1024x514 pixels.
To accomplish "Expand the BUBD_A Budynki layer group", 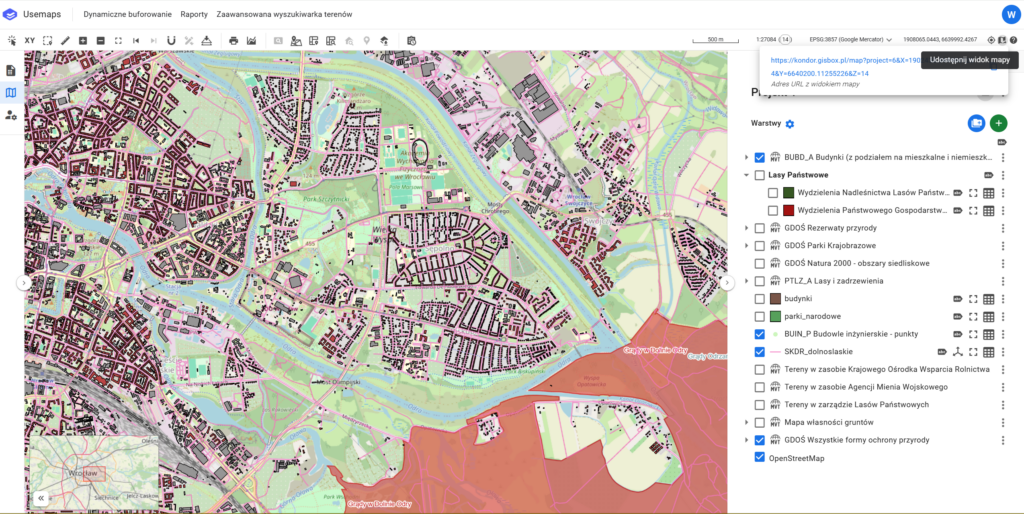I will [x=746, y=158].
